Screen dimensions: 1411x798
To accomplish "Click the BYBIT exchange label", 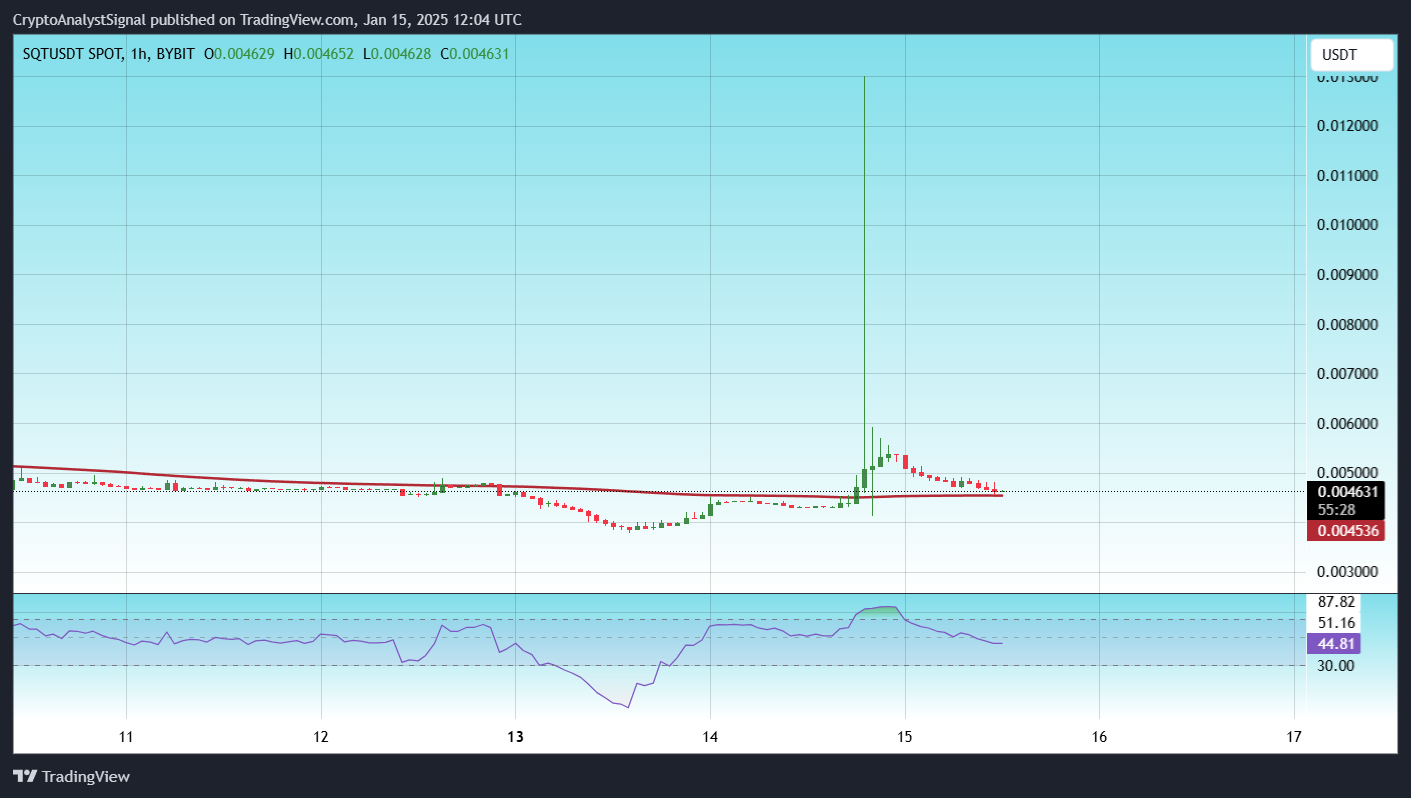I will coord(175,54).
